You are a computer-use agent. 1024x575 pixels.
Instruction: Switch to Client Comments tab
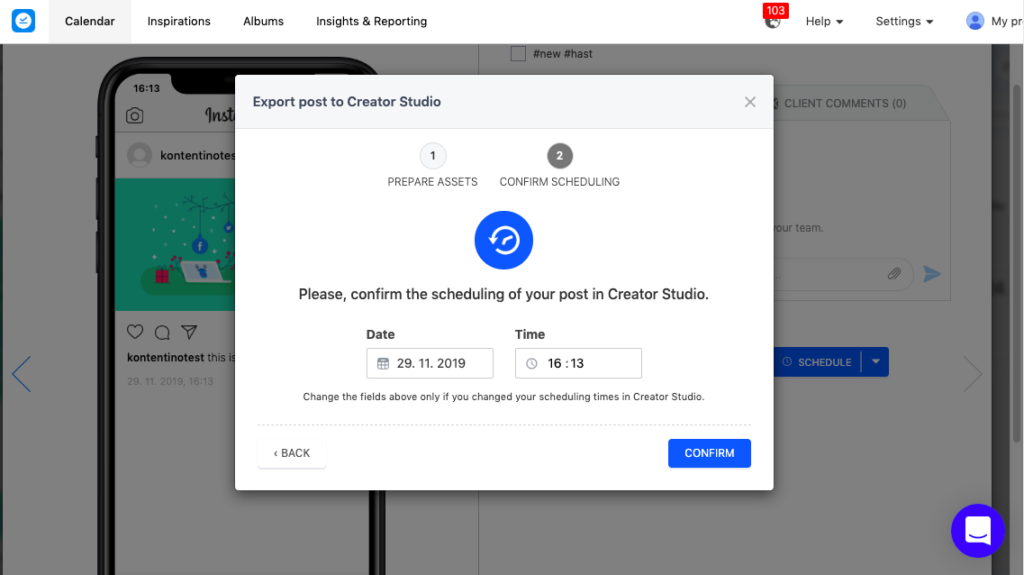tap(844, 103)
